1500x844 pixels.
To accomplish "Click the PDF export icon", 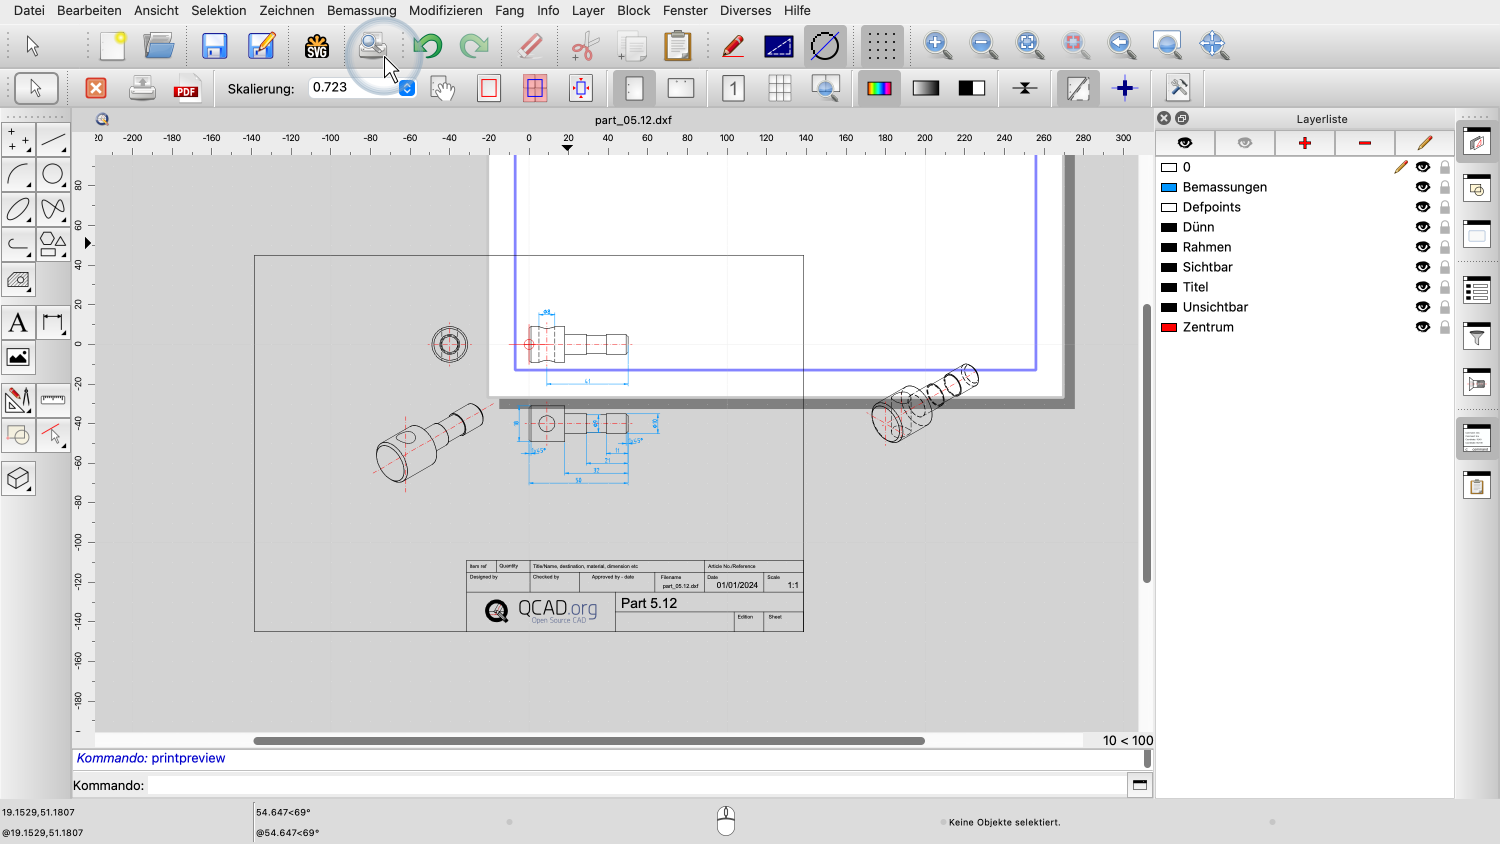I will (186, 89).
